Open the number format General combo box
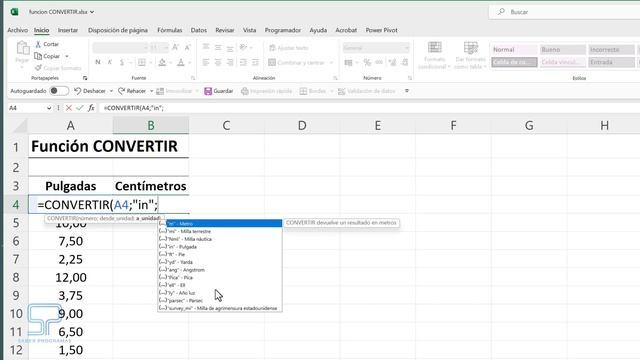 pyautogui.click(x=376, y=48)
